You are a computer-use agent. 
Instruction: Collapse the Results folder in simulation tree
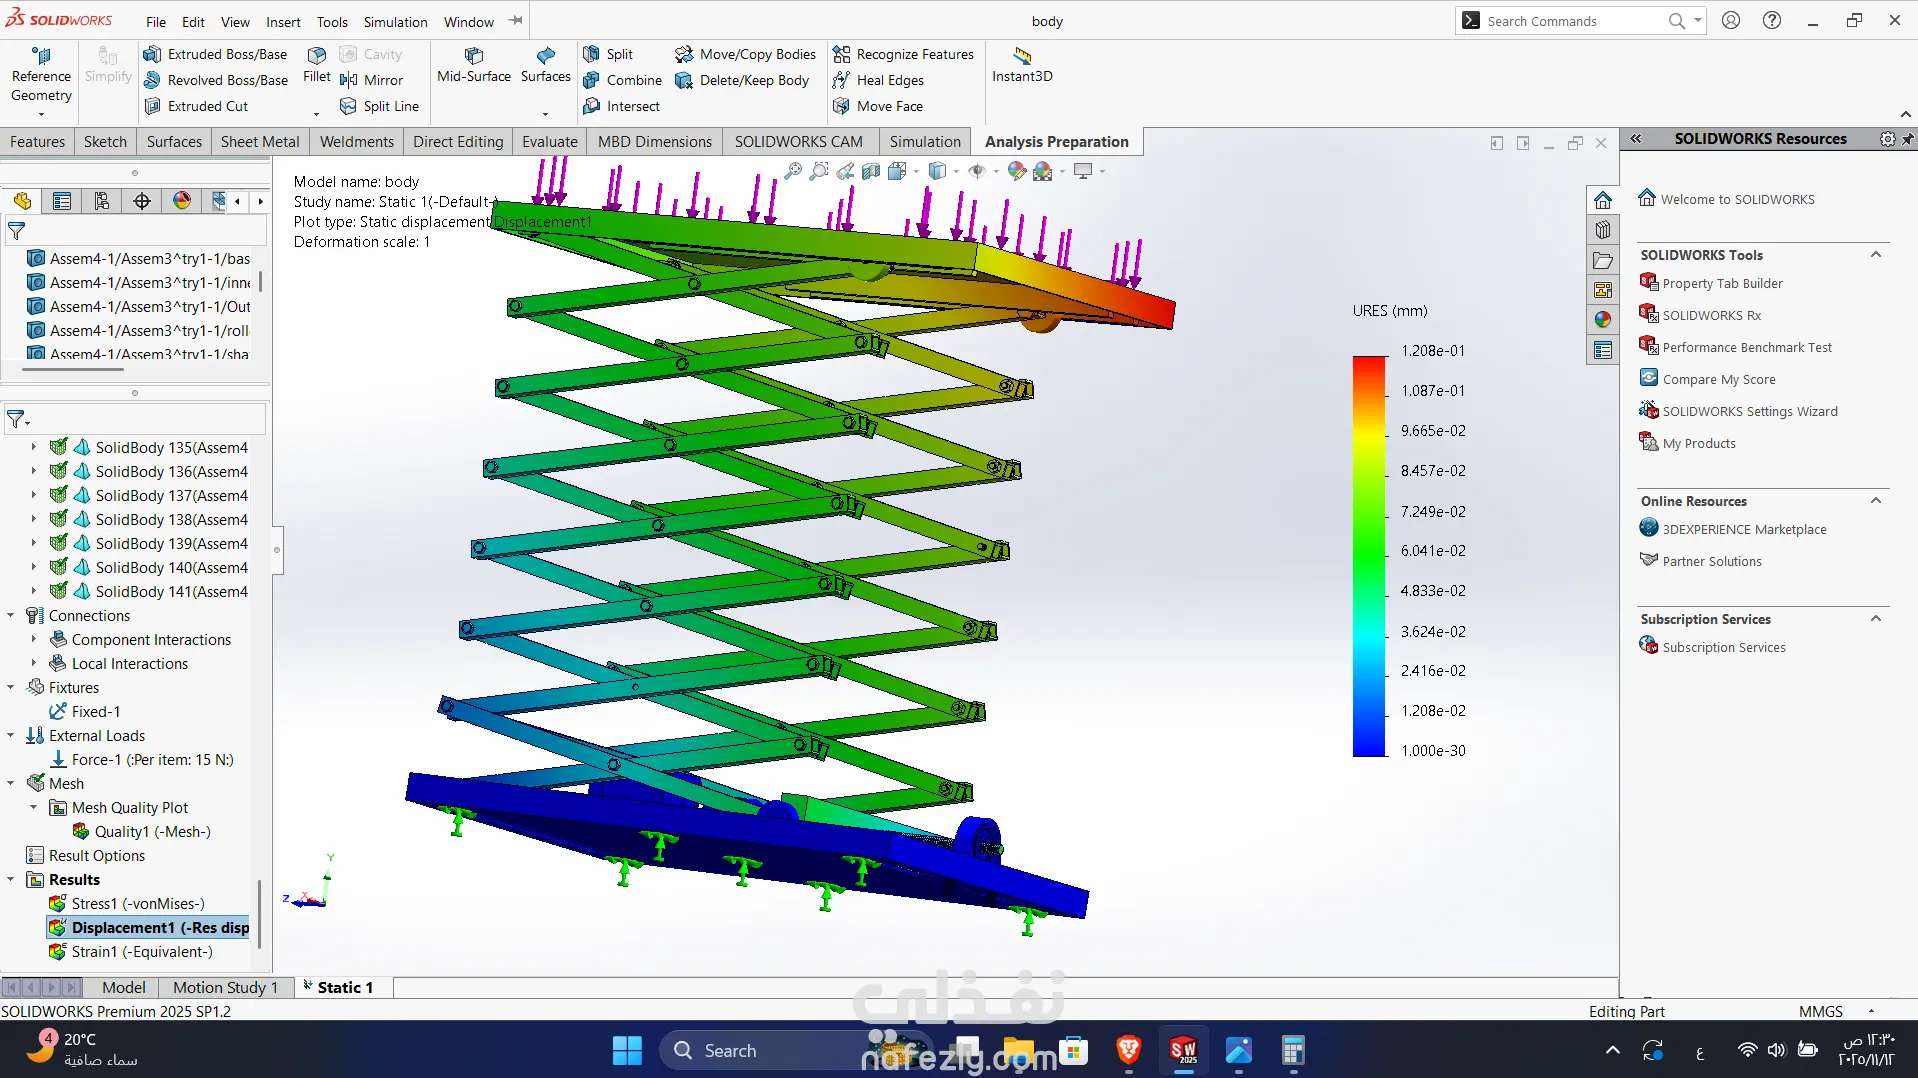(11, 880)
